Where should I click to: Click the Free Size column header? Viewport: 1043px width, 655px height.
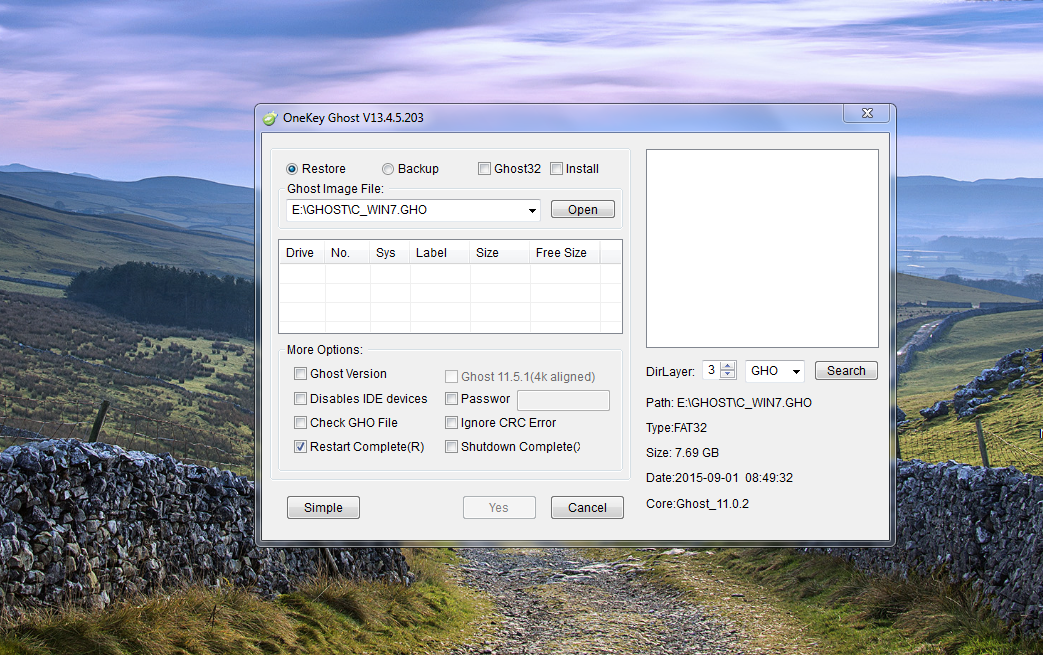pyautogui.click(x=565, y=253)
